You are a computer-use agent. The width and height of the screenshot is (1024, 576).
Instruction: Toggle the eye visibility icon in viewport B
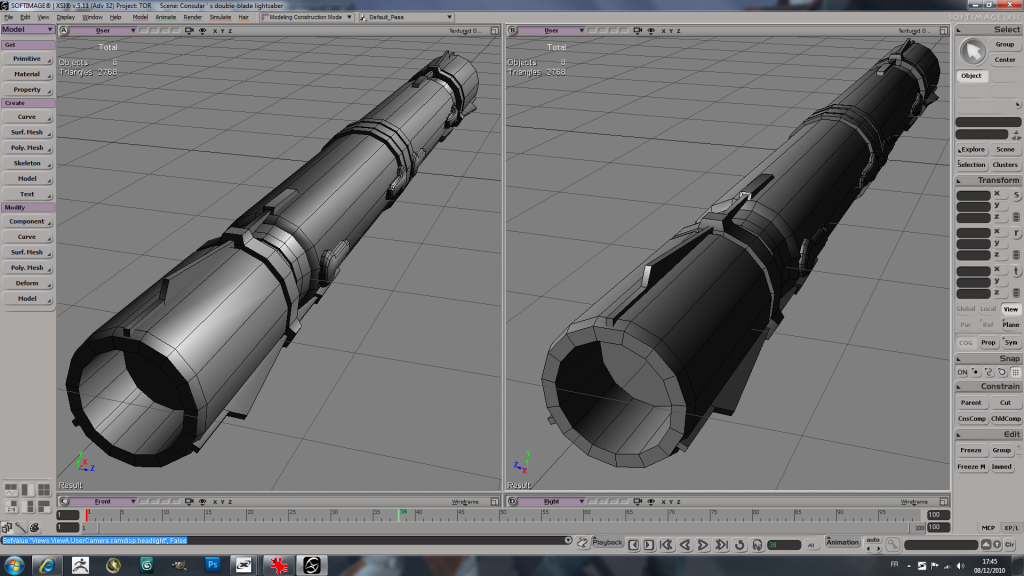651,31
